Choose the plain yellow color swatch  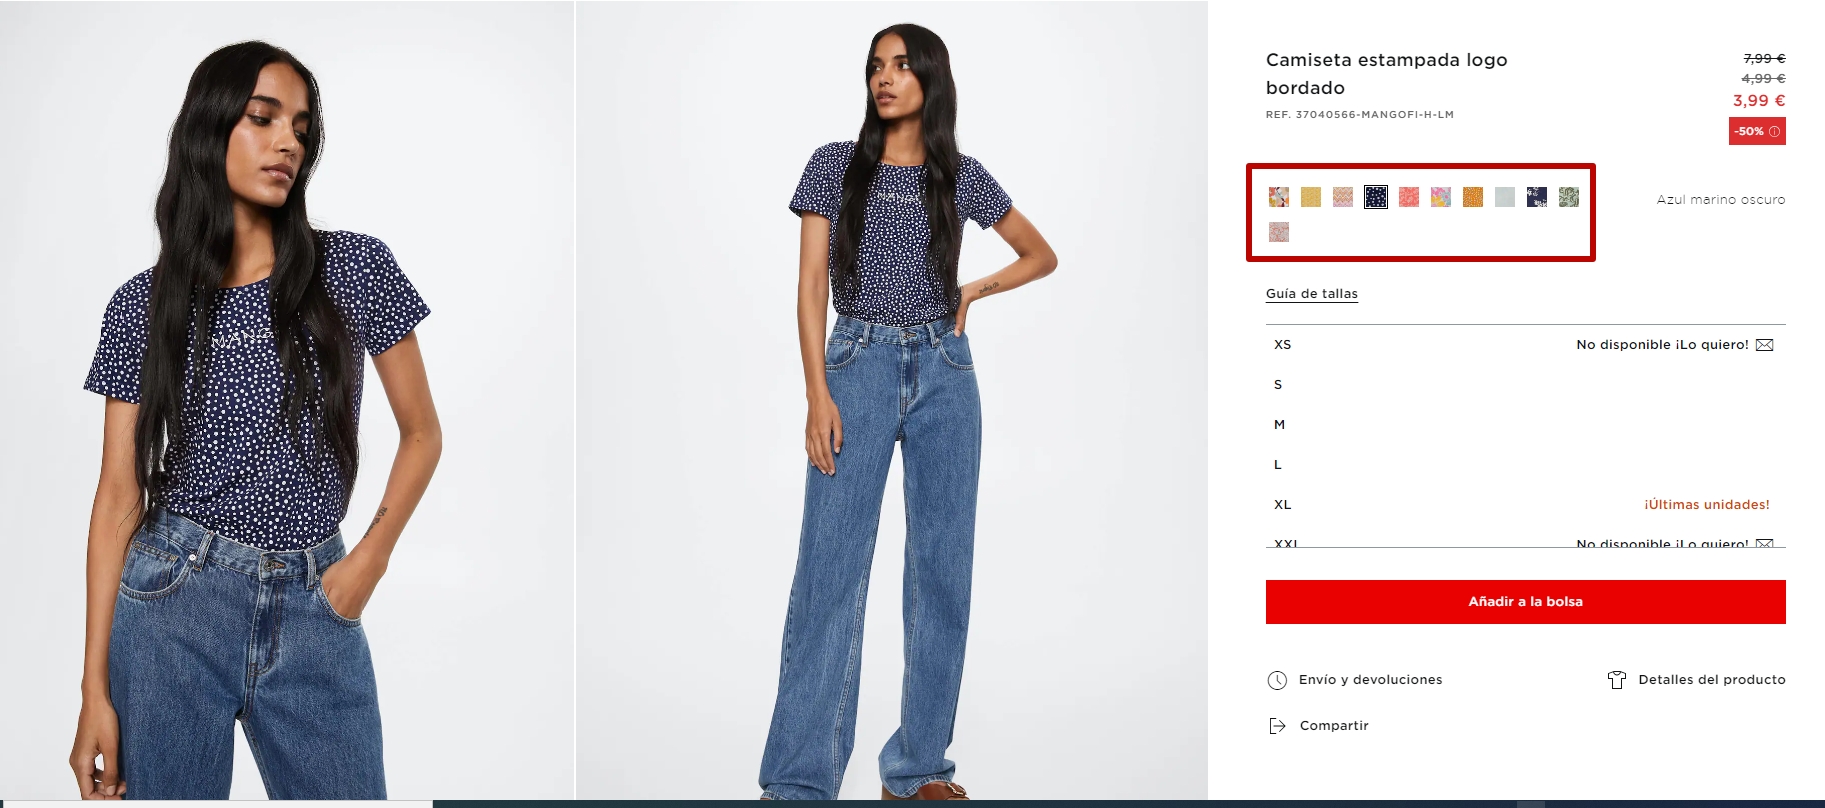(1311, 197)
